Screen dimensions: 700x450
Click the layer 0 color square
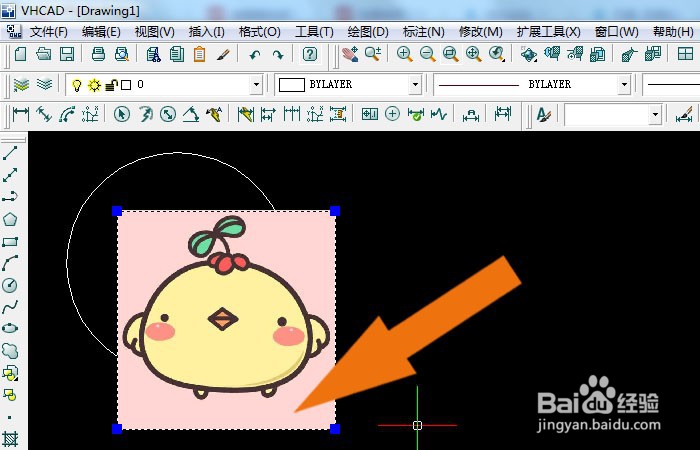point(126,85)
